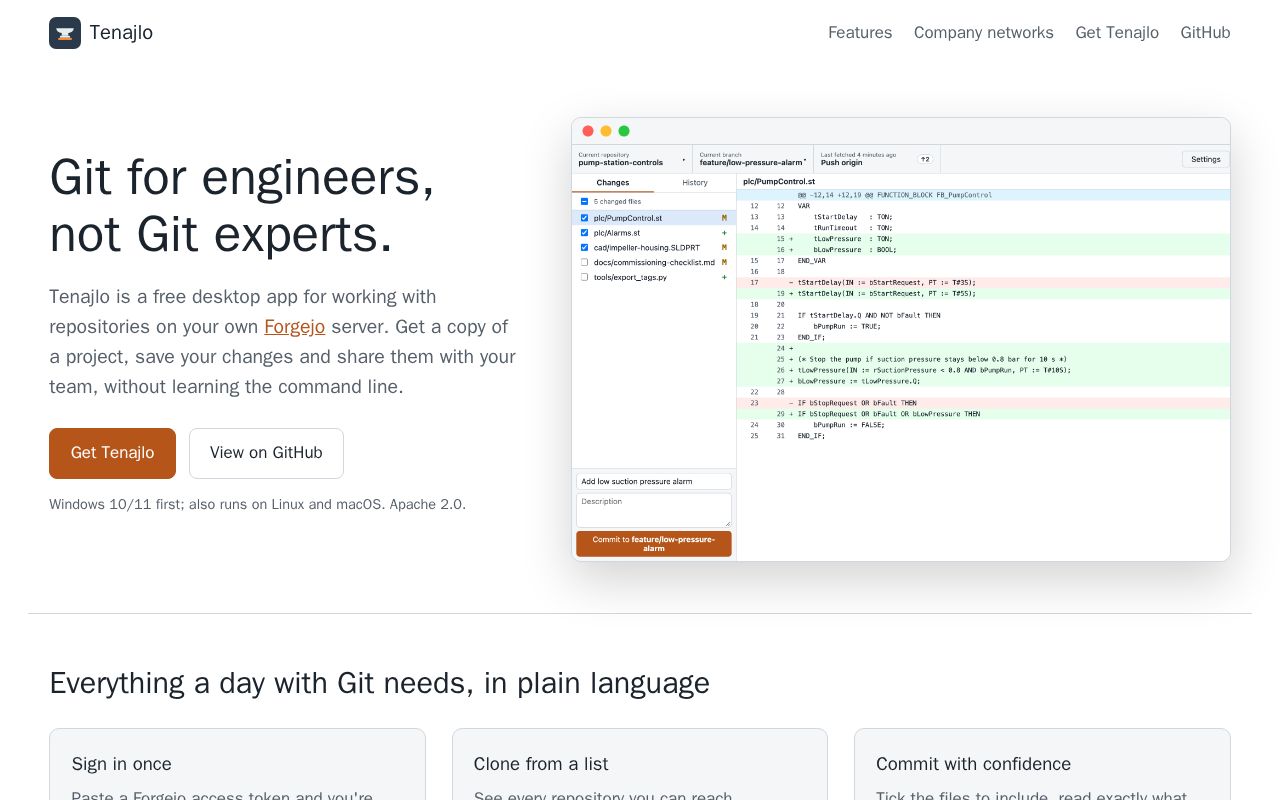Follow the Forgejo link in the intro text
Image resolution: width=1280 pixels, height=800 pixels.
pos(294,327)
